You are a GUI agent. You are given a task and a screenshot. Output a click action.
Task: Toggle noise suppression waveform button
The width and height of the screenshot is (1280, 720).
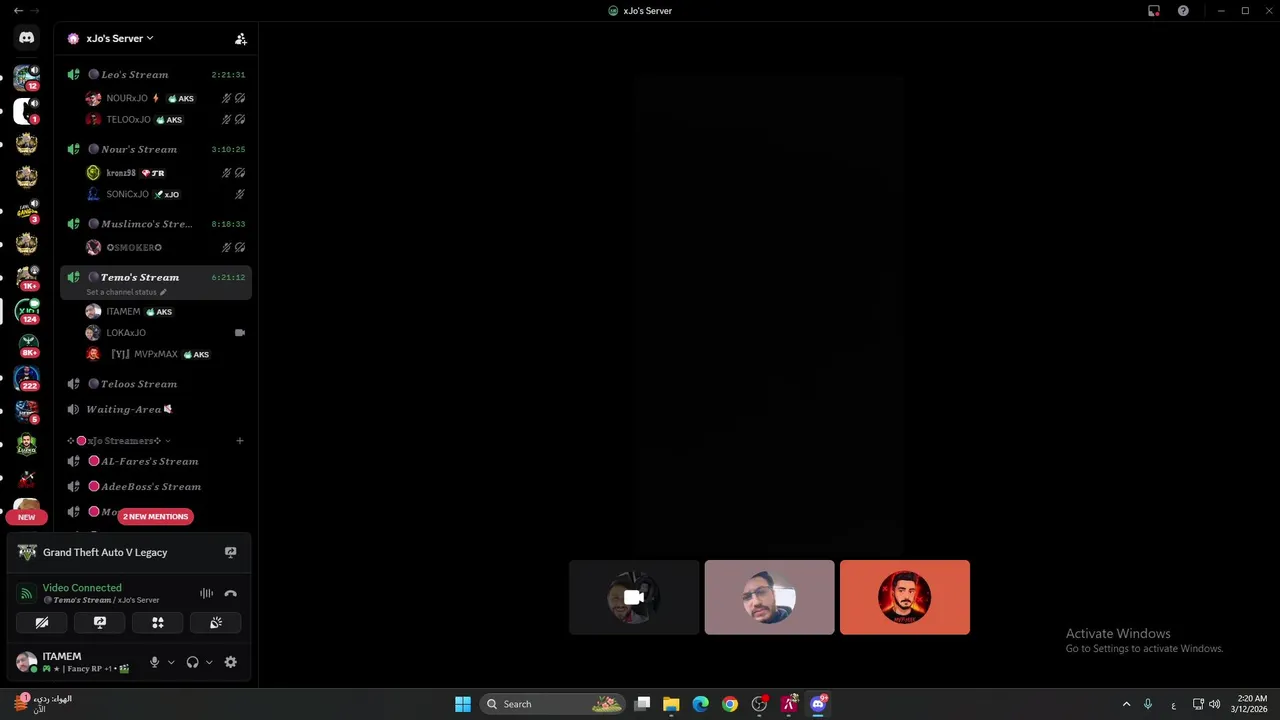point(206,593)
